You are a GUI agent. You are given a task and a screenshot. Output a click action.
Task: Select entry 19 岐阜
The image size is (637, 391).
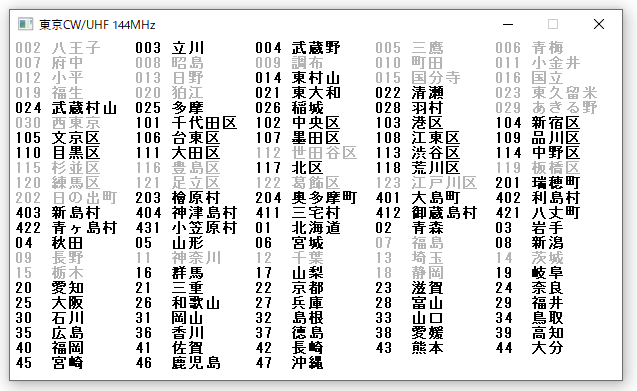pyautogui.click(x=529, y=274)
